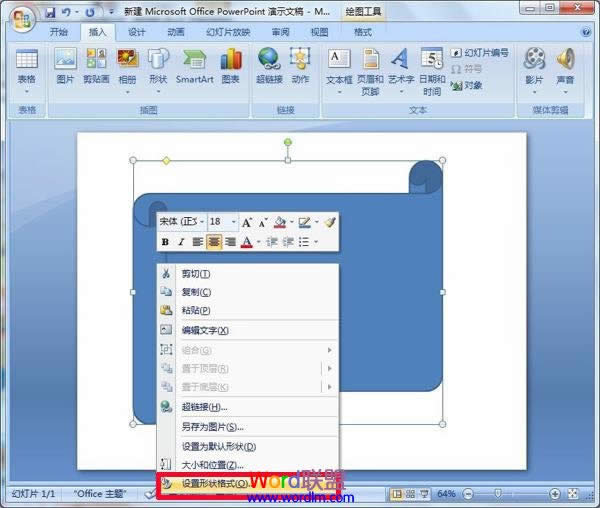
Task: Select 设置形状格式 (Format Shape)
Action: [248, 484]
